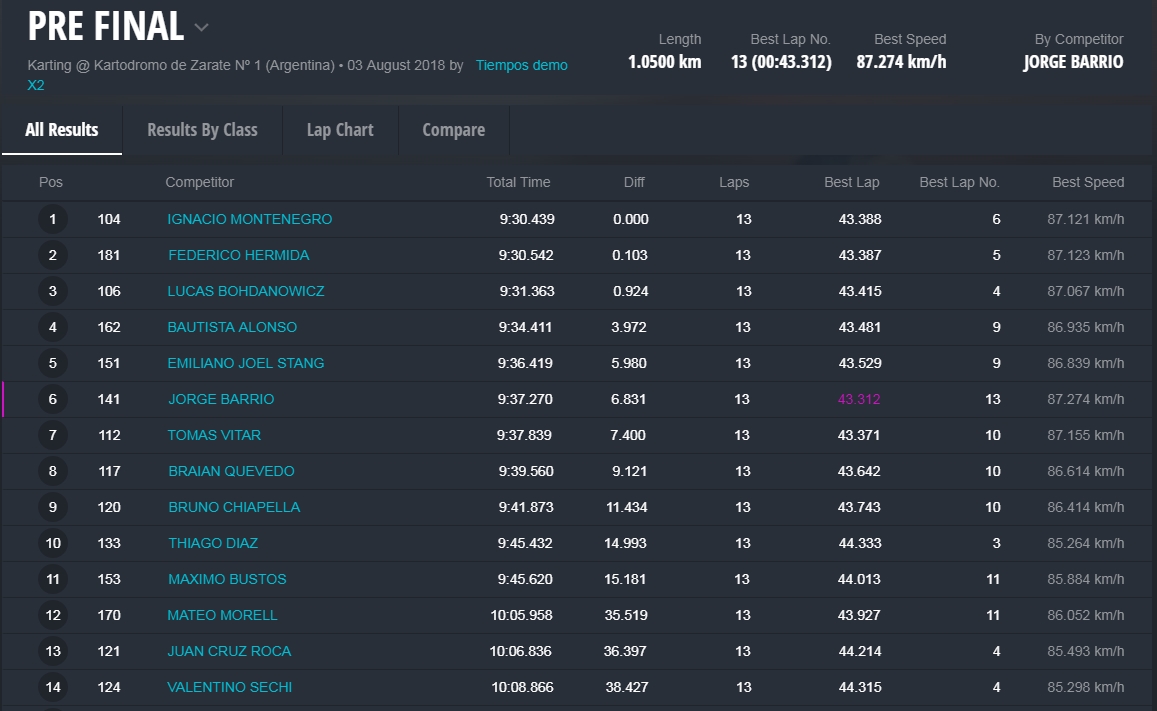
Task: Select the purple fastest lap time 43.312
Action: 859,399
